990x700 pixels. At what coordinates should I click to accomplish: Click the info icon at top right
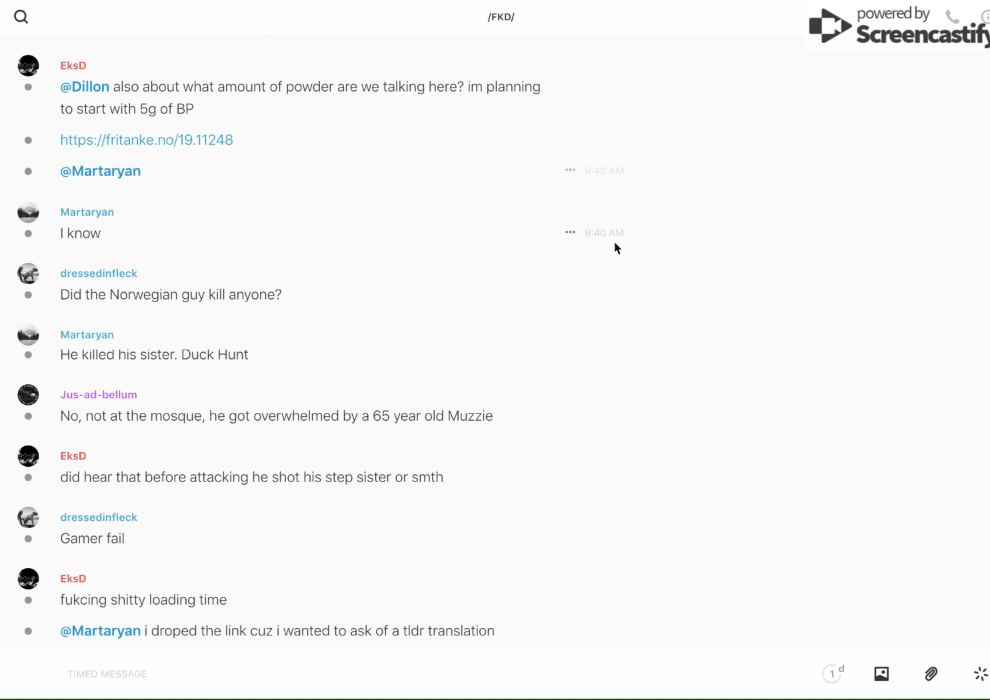(984, 17)
